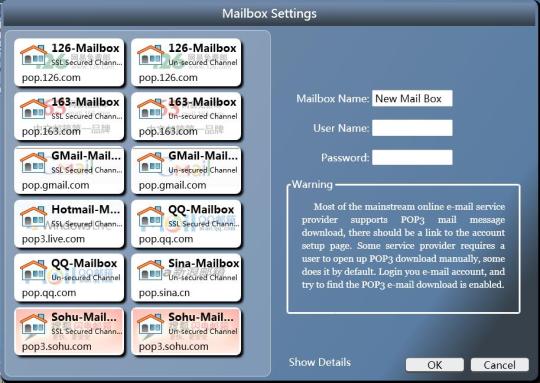Viewport: 540px width, 383px height.
Task: Dismiss the dialog with Cancel button
Action: click(x=499, y=365)
